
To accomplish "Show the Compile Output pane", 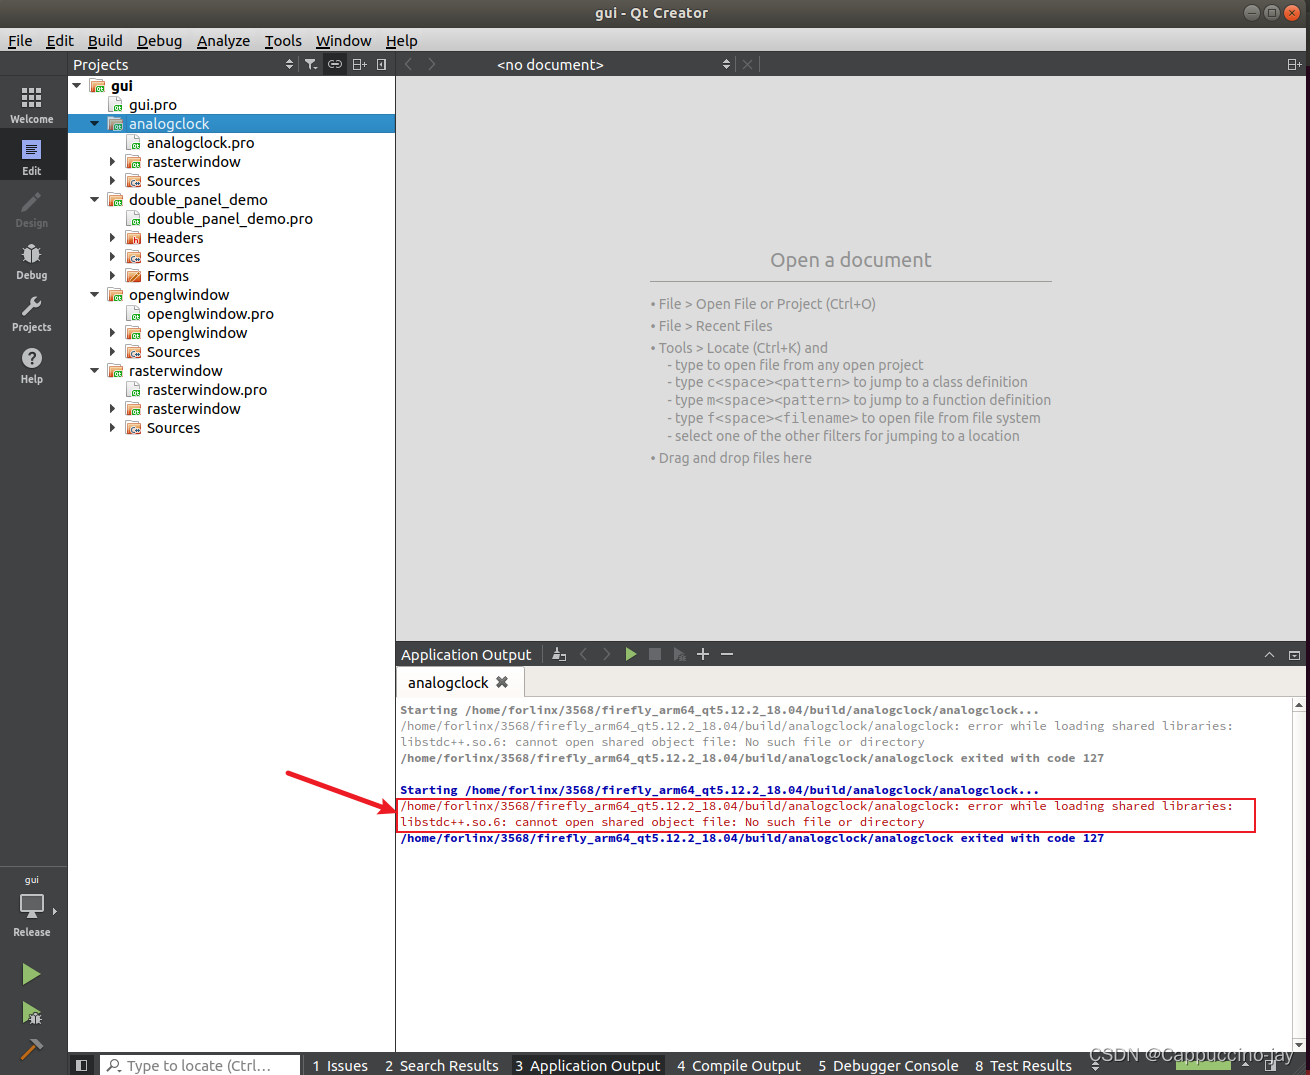I will pos(739,1065).
